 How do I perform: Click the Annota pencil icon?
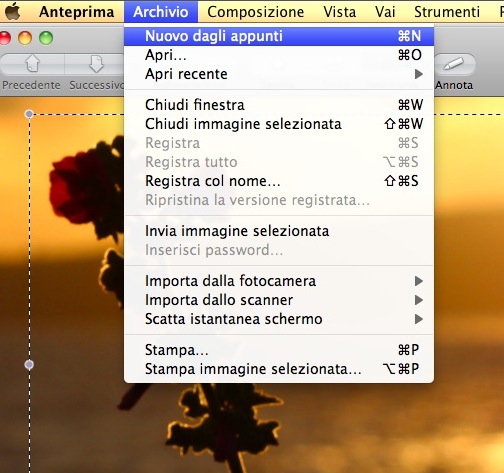(454, 63)
